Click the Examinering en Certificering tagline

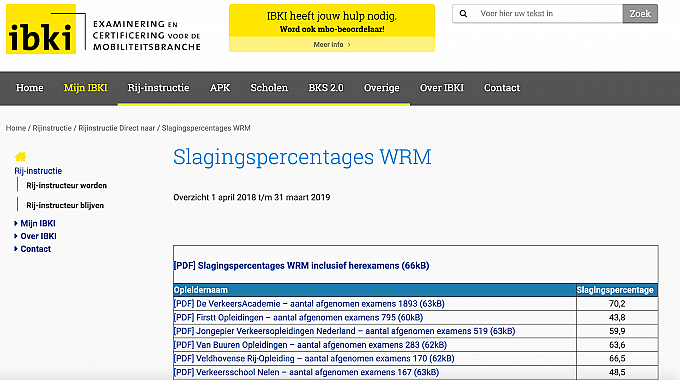(147, 35)
